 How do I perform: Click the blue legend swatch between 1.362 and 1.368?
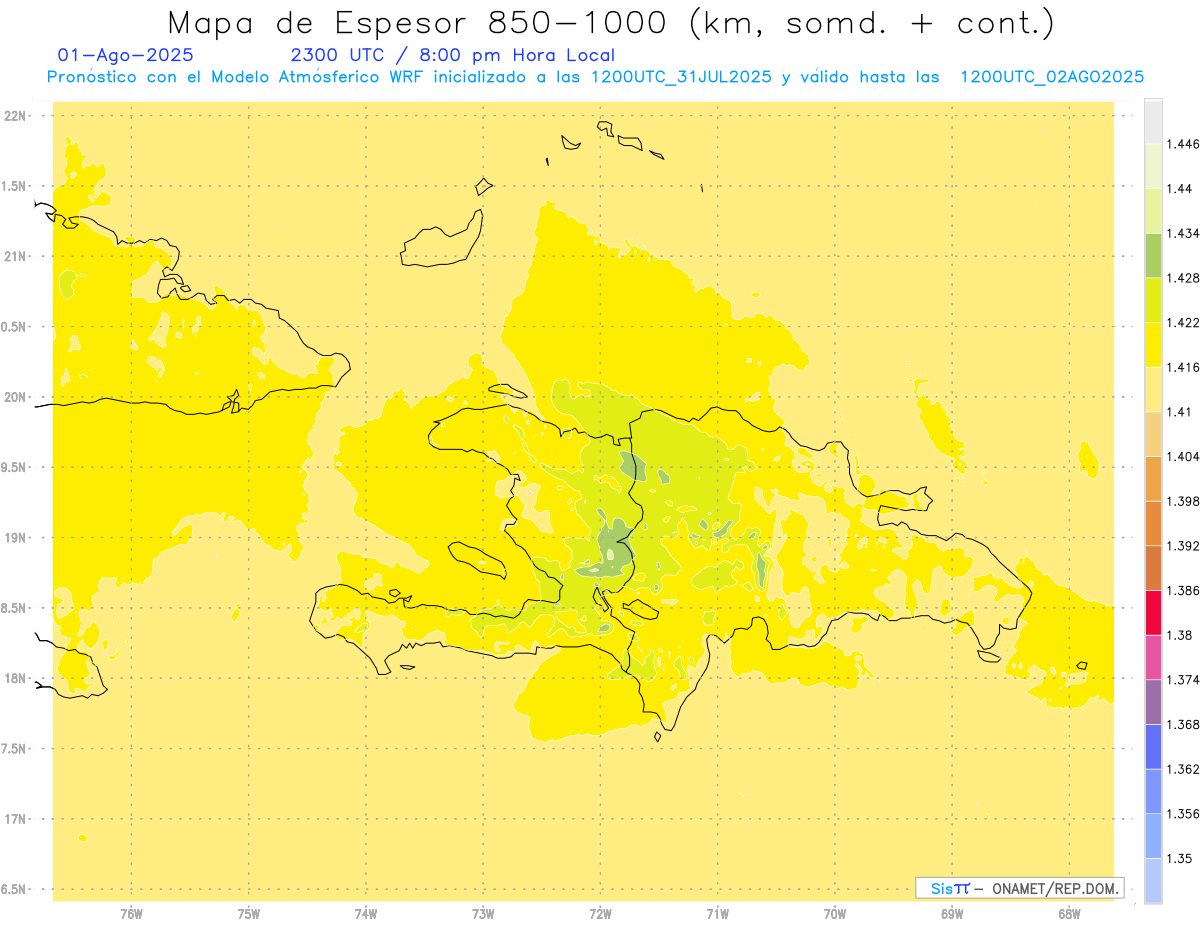tap(1153, 747)
